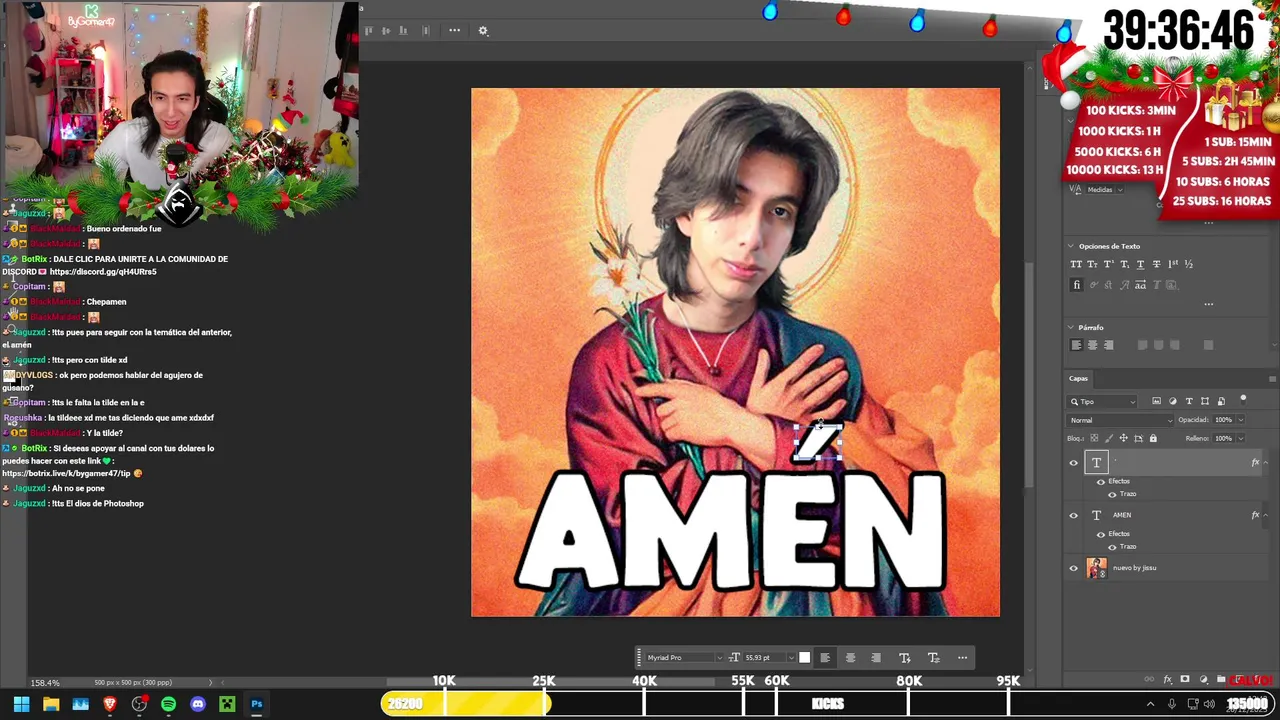Viewport: 1280px width, 720px height.
Task: Toggle lock image pixels brush icon
Action: [1108, 438]
